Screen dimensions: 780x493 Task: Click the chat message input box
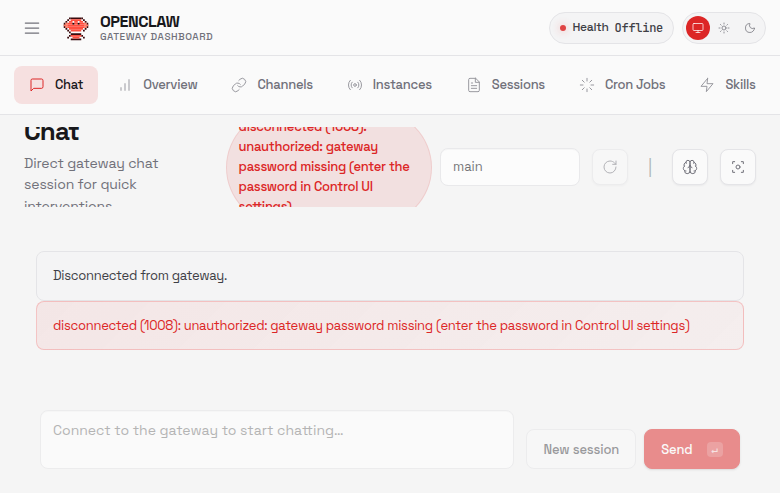(277, 439)
